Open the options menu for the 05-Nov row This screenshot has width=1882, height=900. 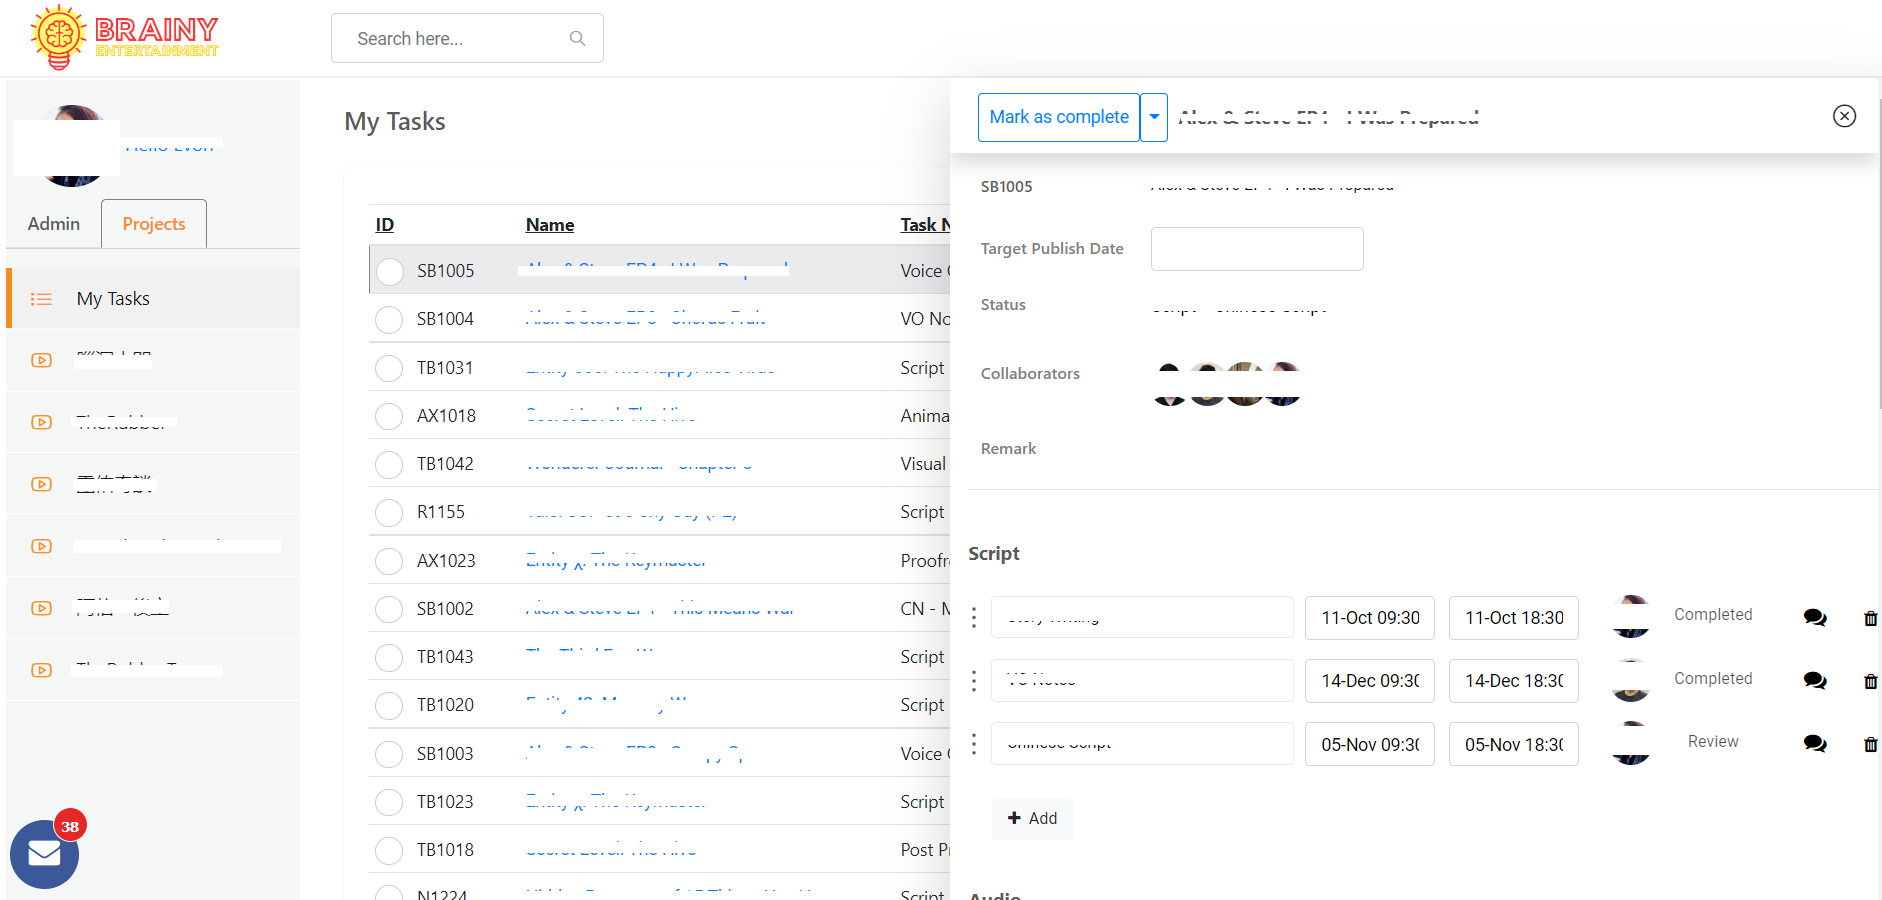click(974, 744)
